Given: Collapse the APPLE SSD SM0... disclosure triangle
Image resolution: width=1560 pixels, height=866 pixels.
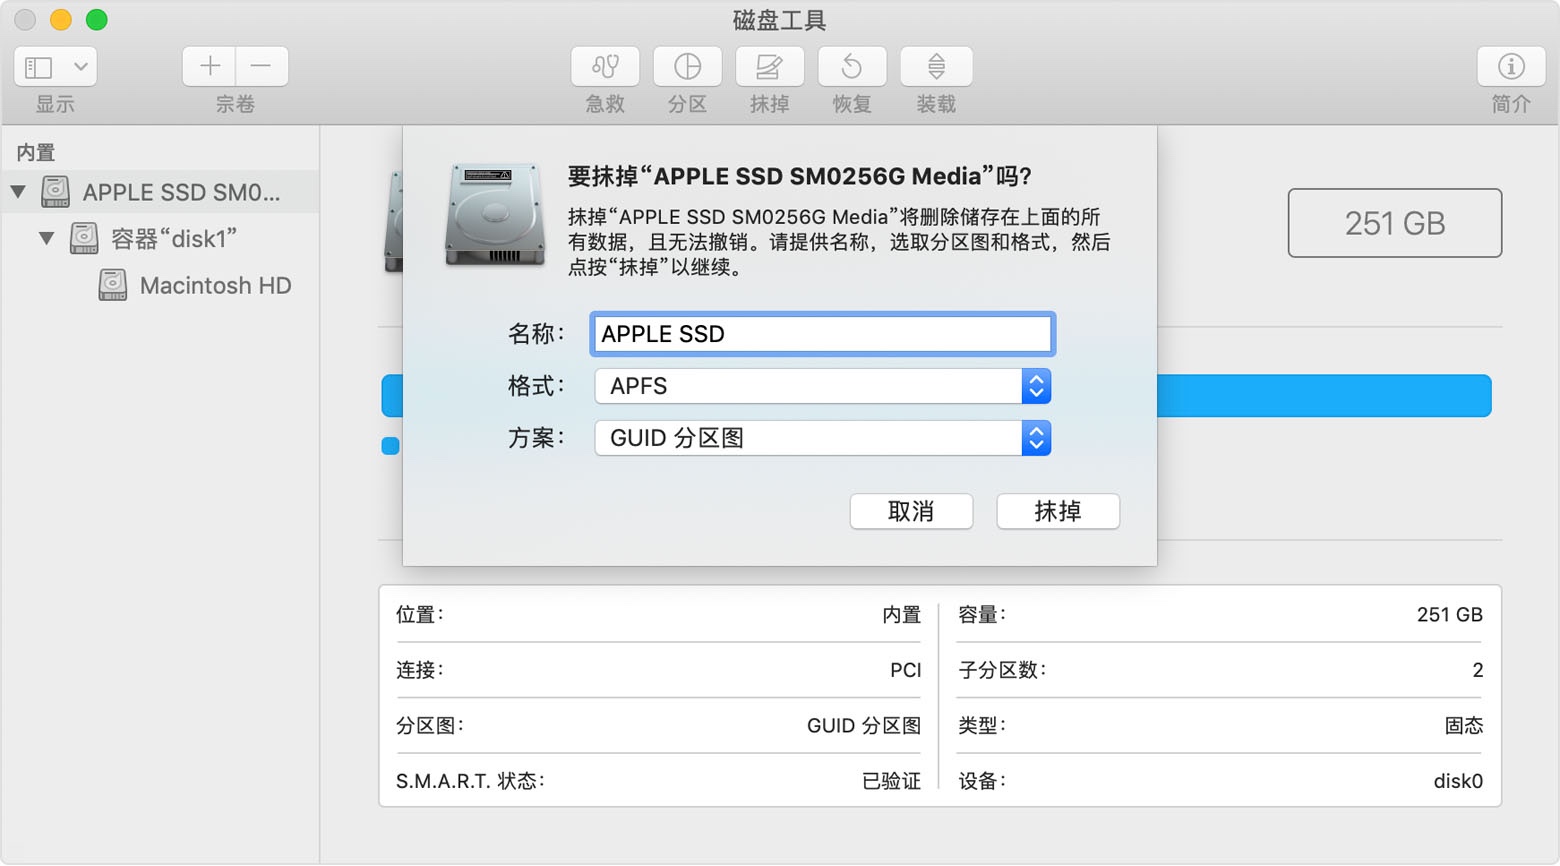Looking at the screenshot, I should click(18, 191).
